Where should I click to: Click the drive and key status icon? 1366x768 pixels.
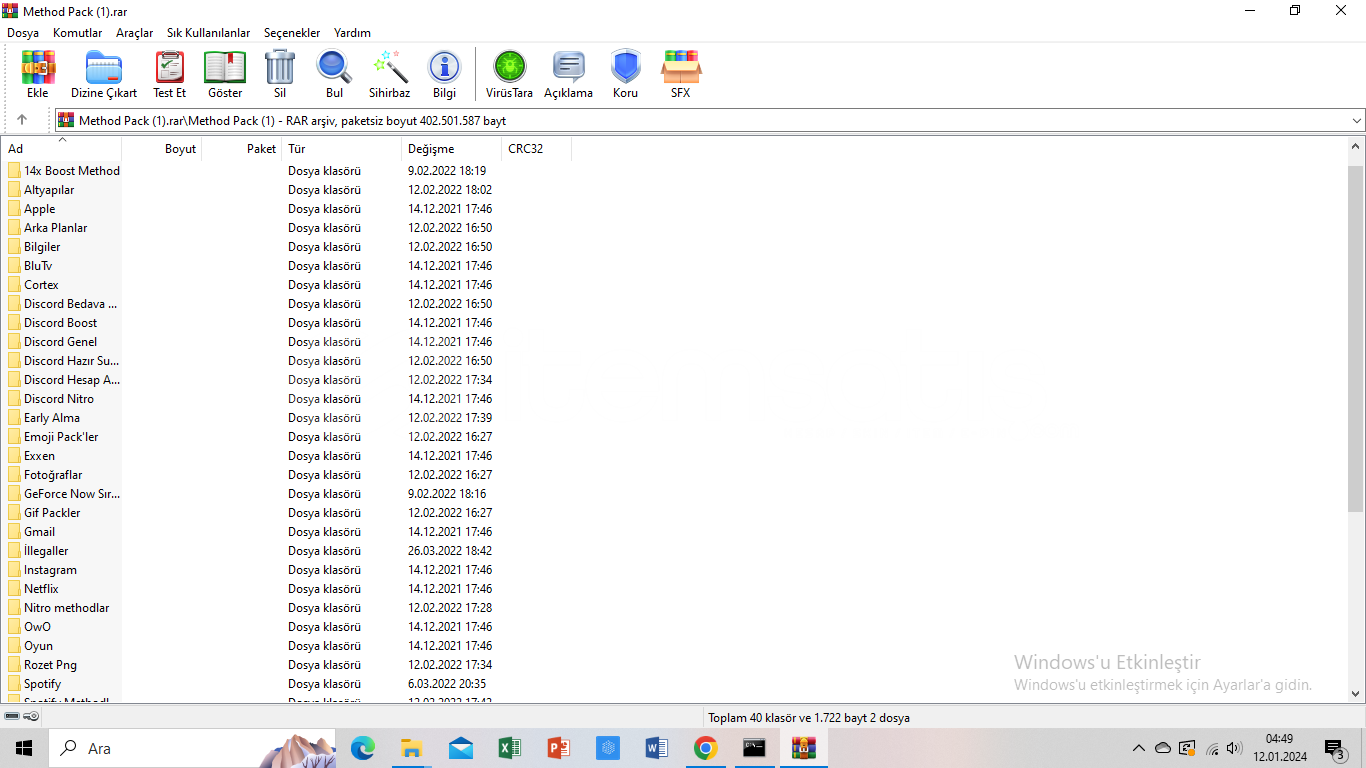click(21, 717)
